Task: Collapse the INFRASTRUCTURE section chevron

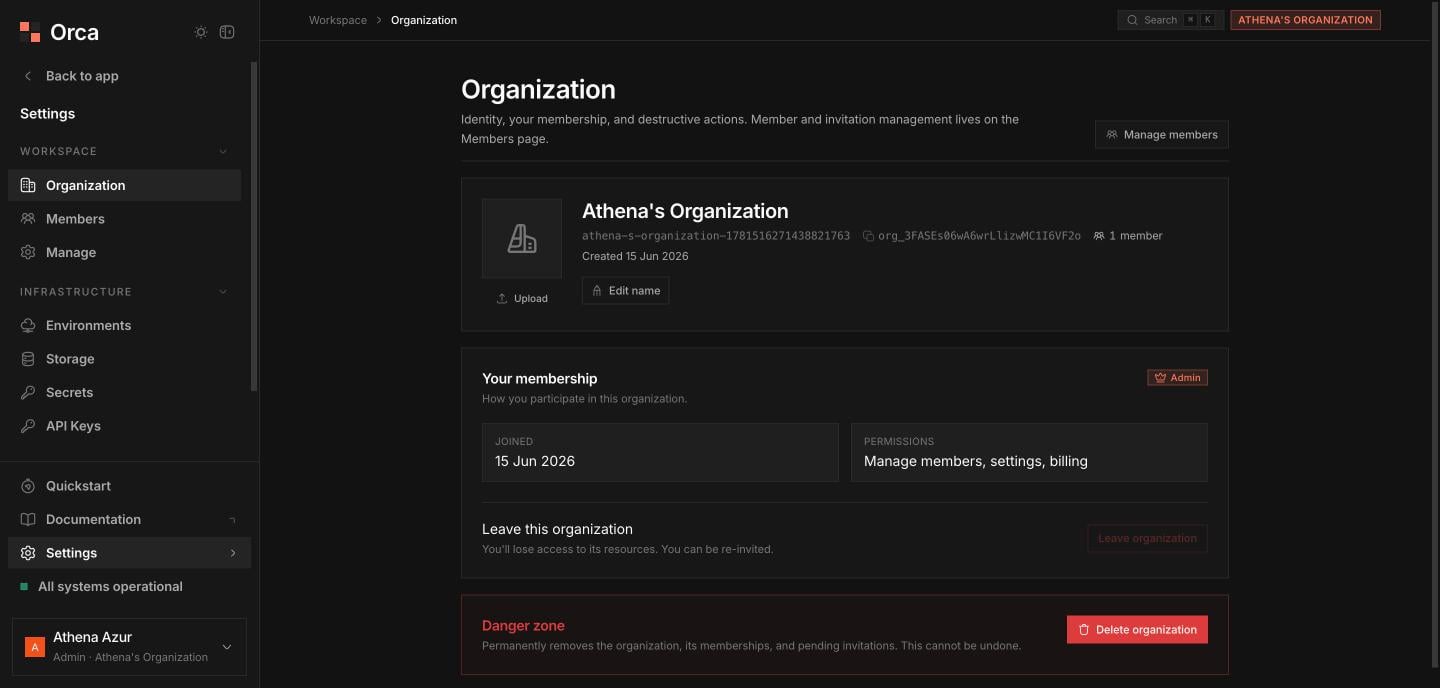Action: pos(223,292)
